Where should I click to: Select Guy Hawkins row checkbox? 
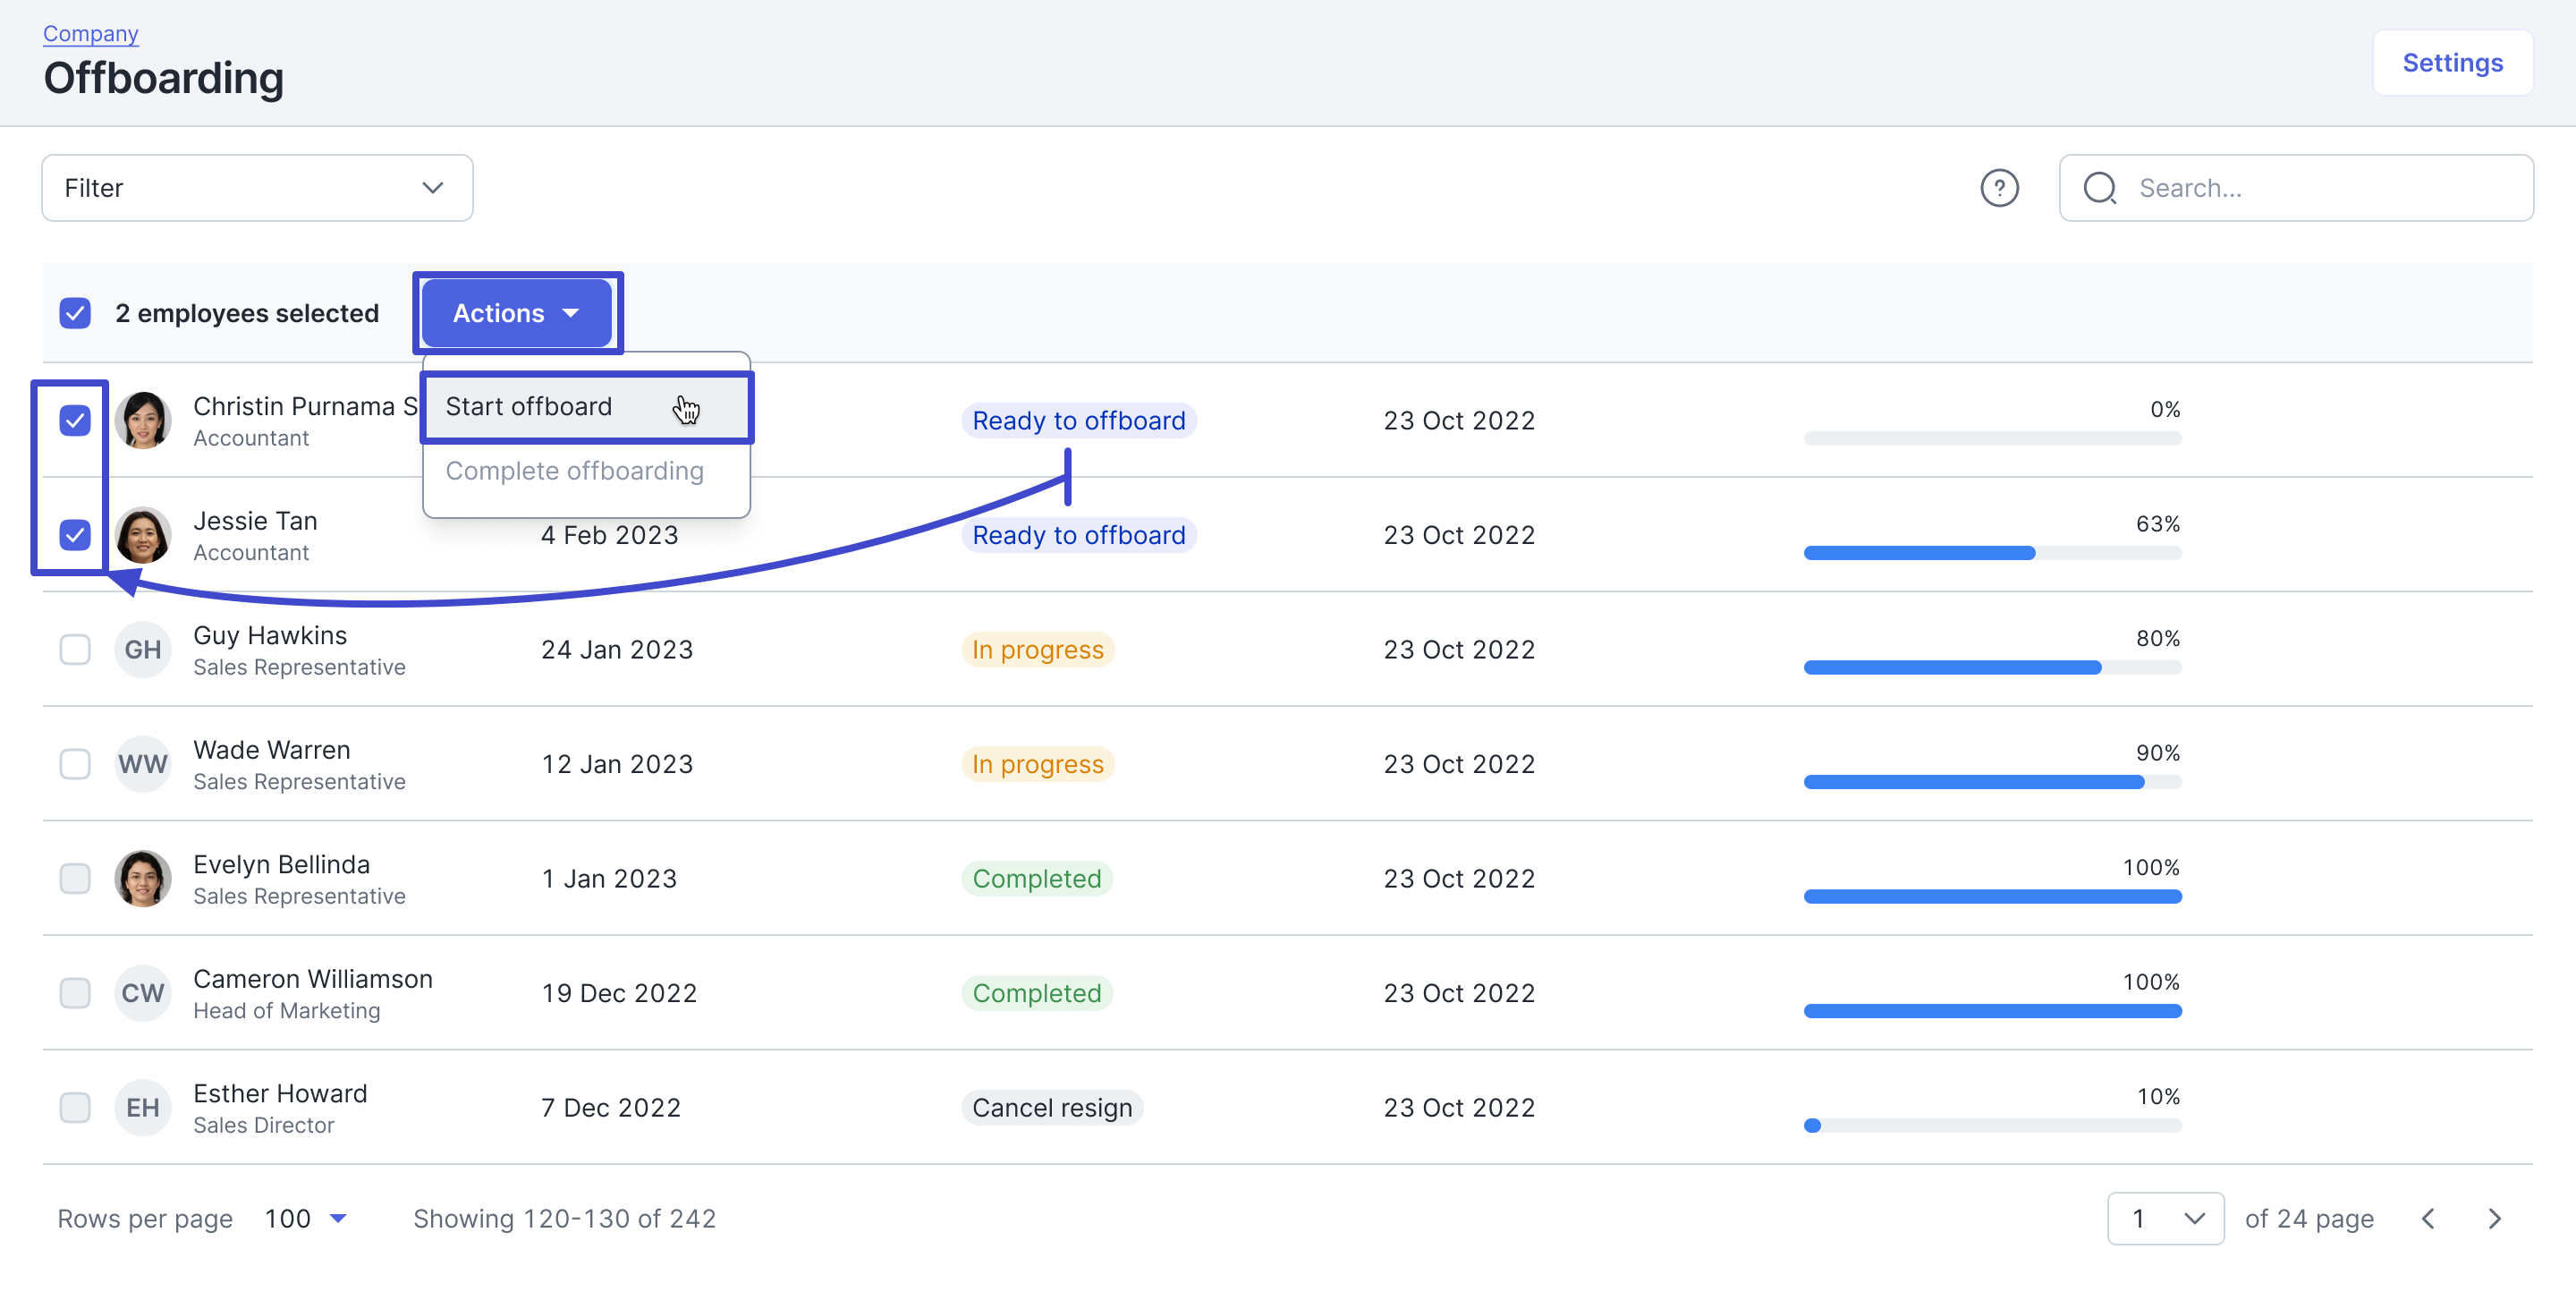click(x=75, y=649)
